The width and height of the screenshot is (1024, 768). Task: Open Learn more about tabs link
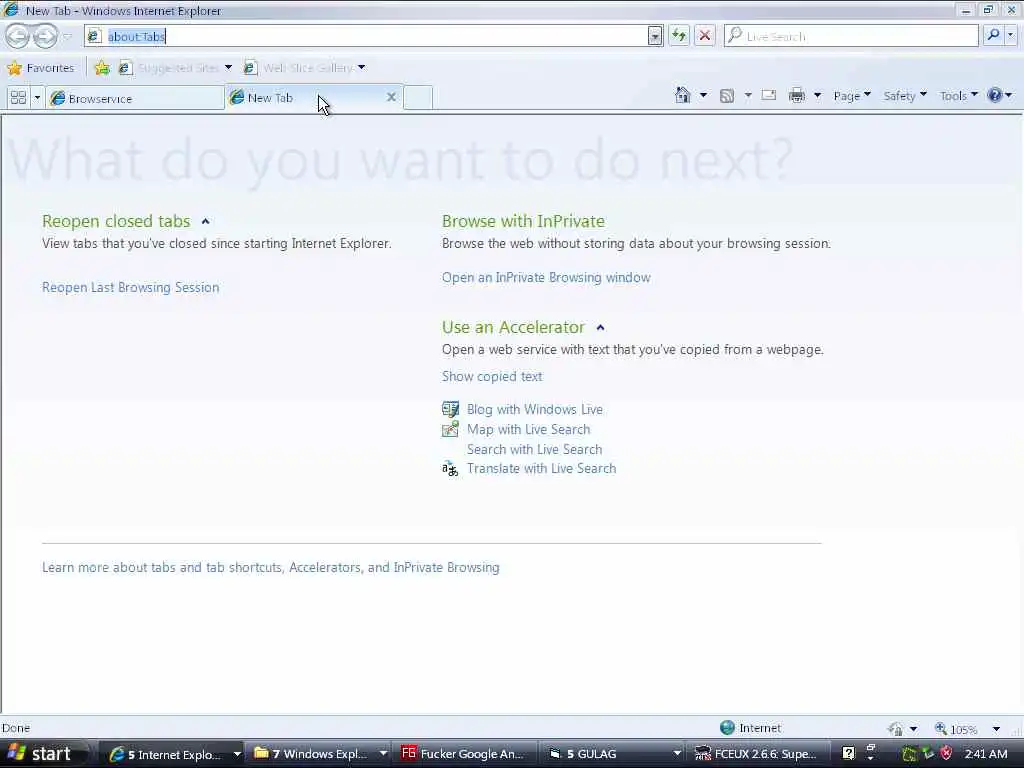(x=270, y=568)
